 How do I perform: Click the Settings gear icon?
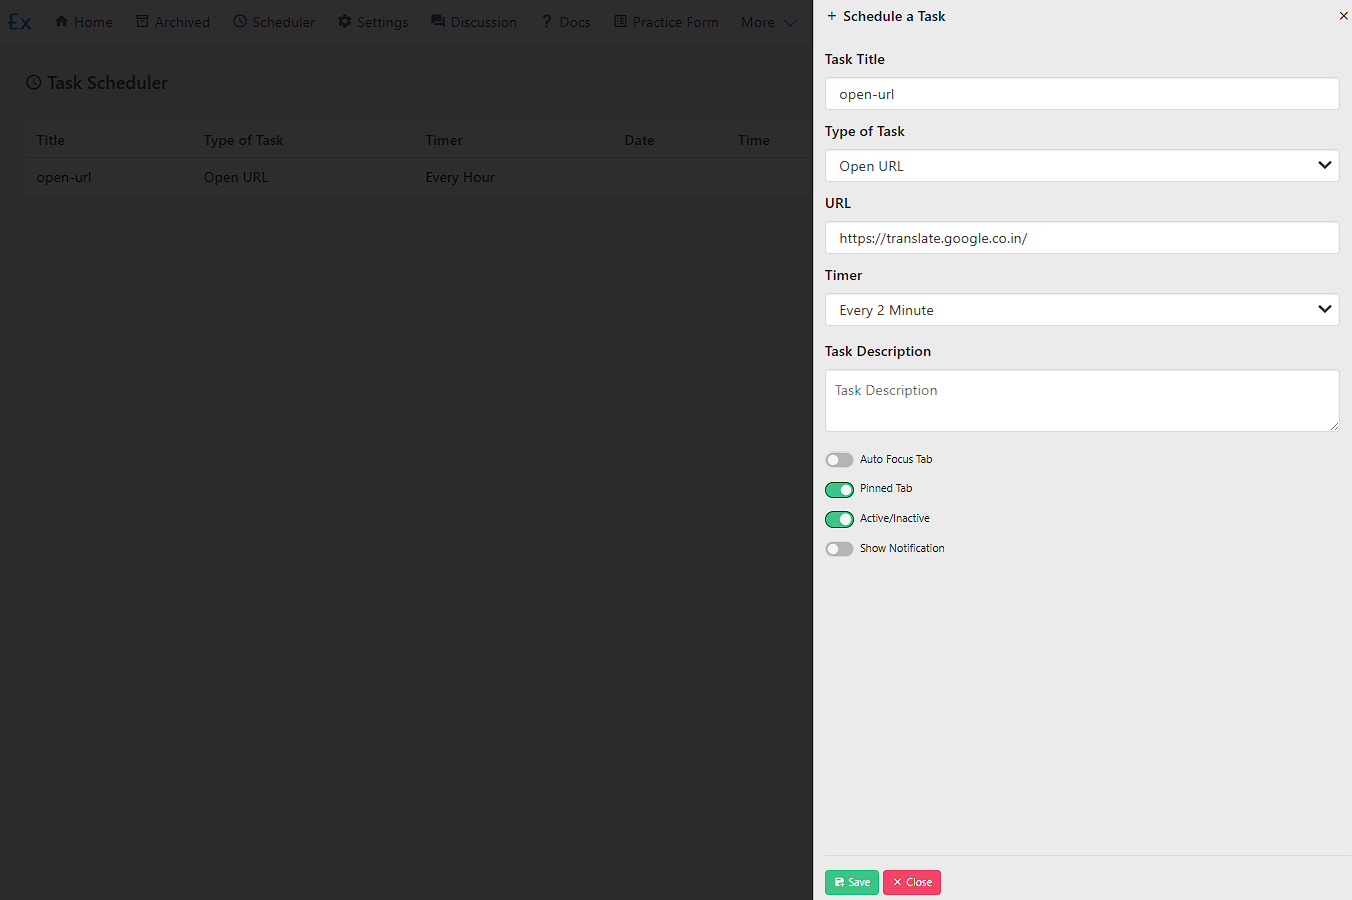tap(345, 21)
